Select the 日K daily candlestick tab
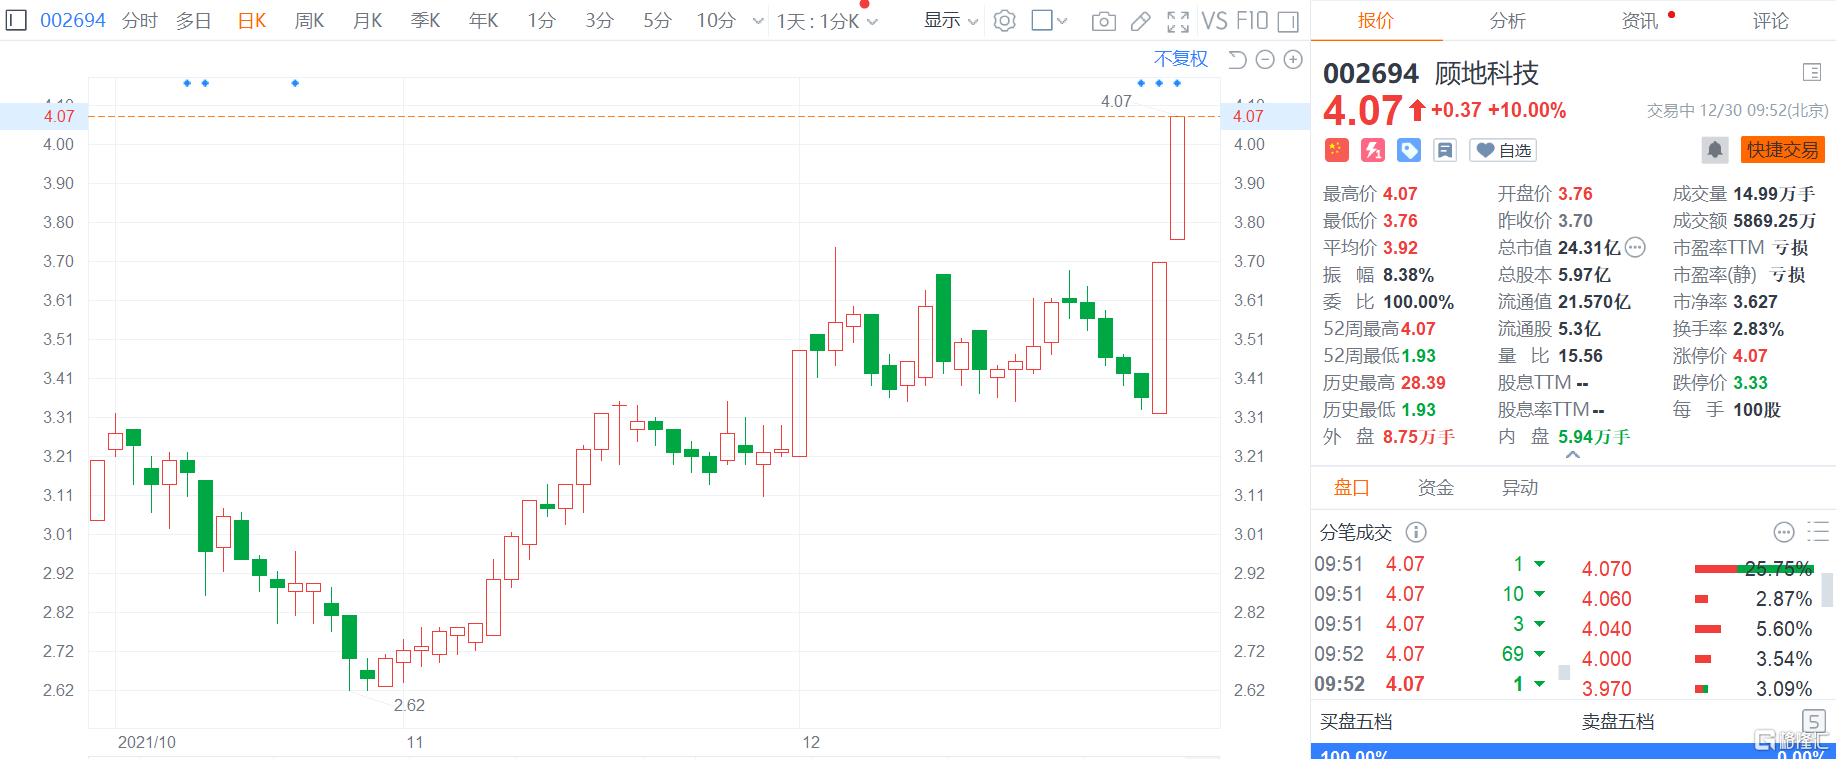Image resolution: width=1837 pixels, height=759 pixels. pos(252,21)
